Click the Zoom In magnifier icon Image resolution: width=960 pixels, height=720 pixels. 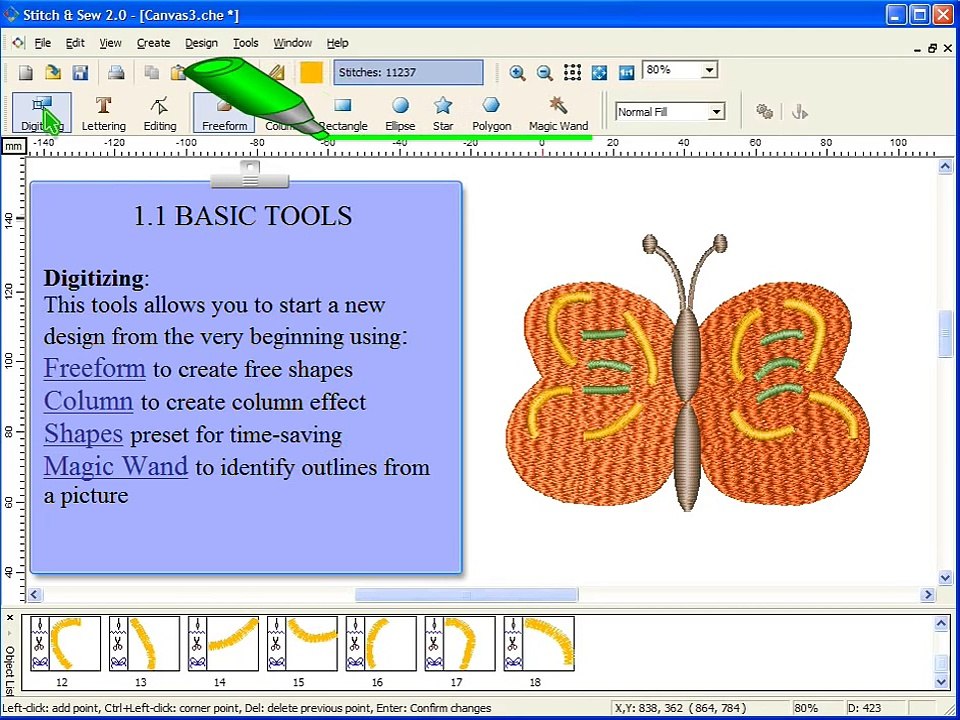click(x=517, y=73)
